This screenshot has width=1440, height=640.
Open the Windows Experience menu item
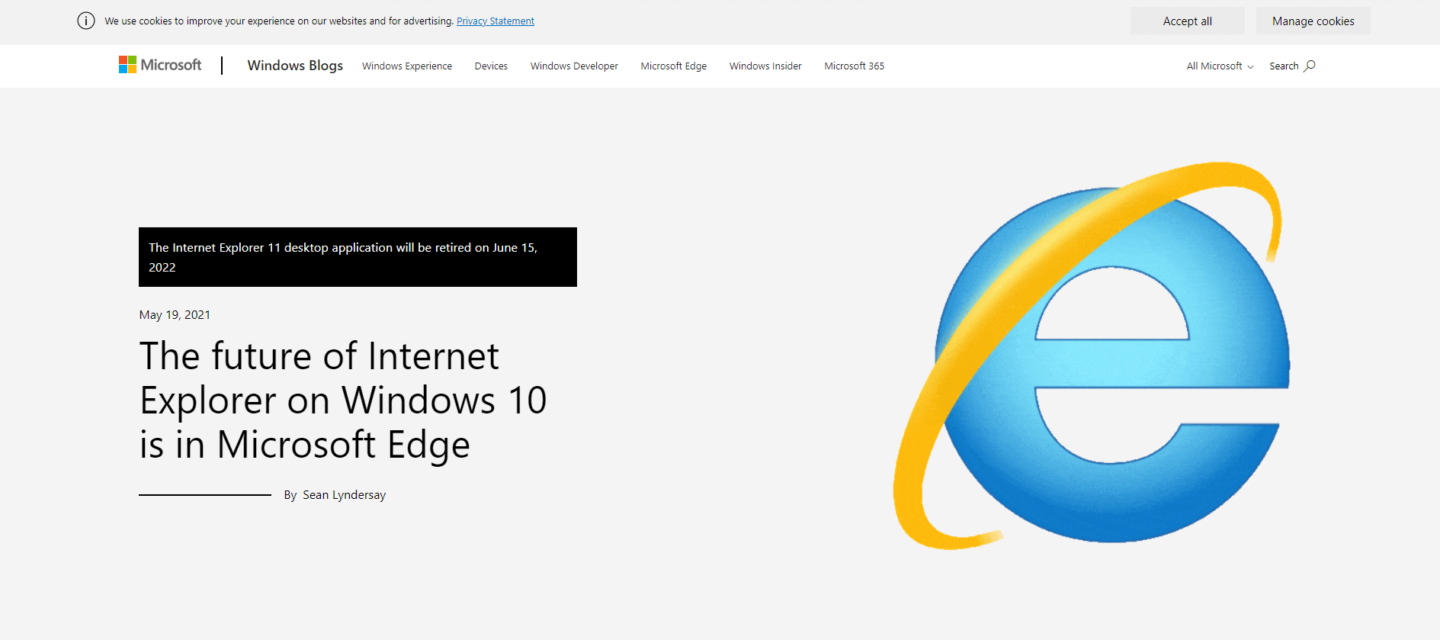pyautogui.click(x=407, y=66)
